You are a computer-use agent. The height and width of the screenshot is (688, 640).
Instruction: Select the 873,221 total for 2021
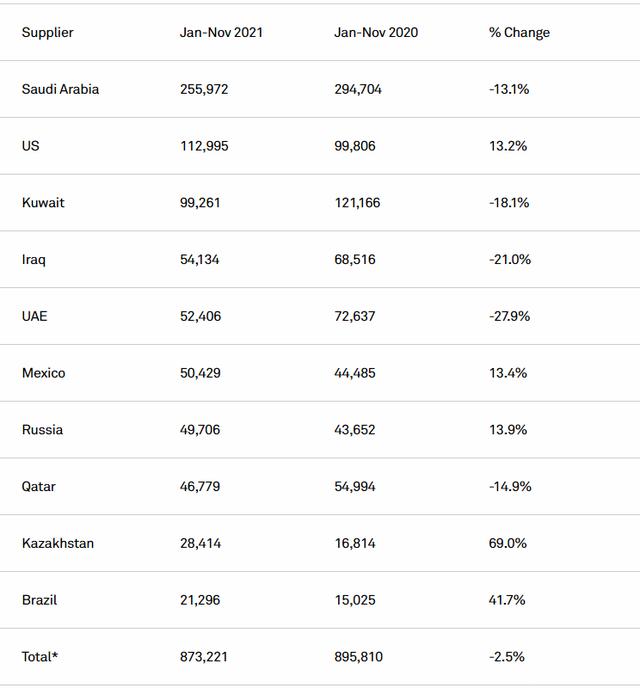pos(204,657)
